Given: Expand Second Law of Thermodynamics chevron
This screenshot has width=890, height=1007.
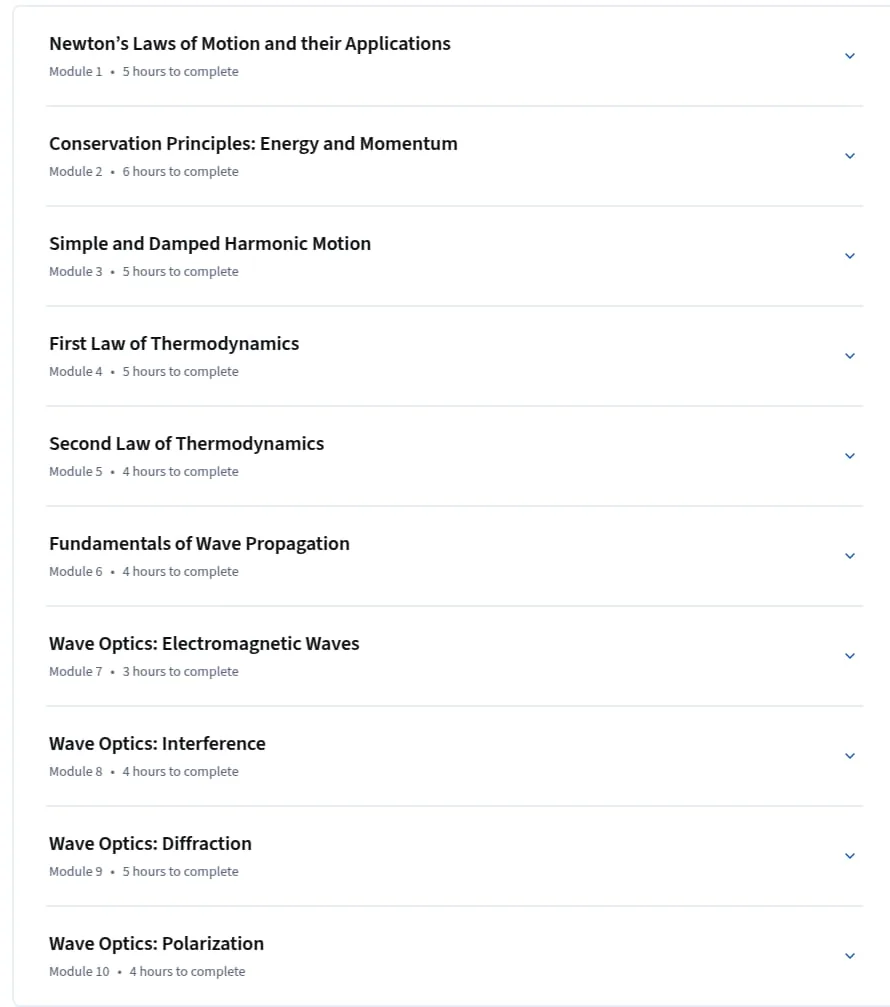Looking at the screenshot, I should coord(850,456).
